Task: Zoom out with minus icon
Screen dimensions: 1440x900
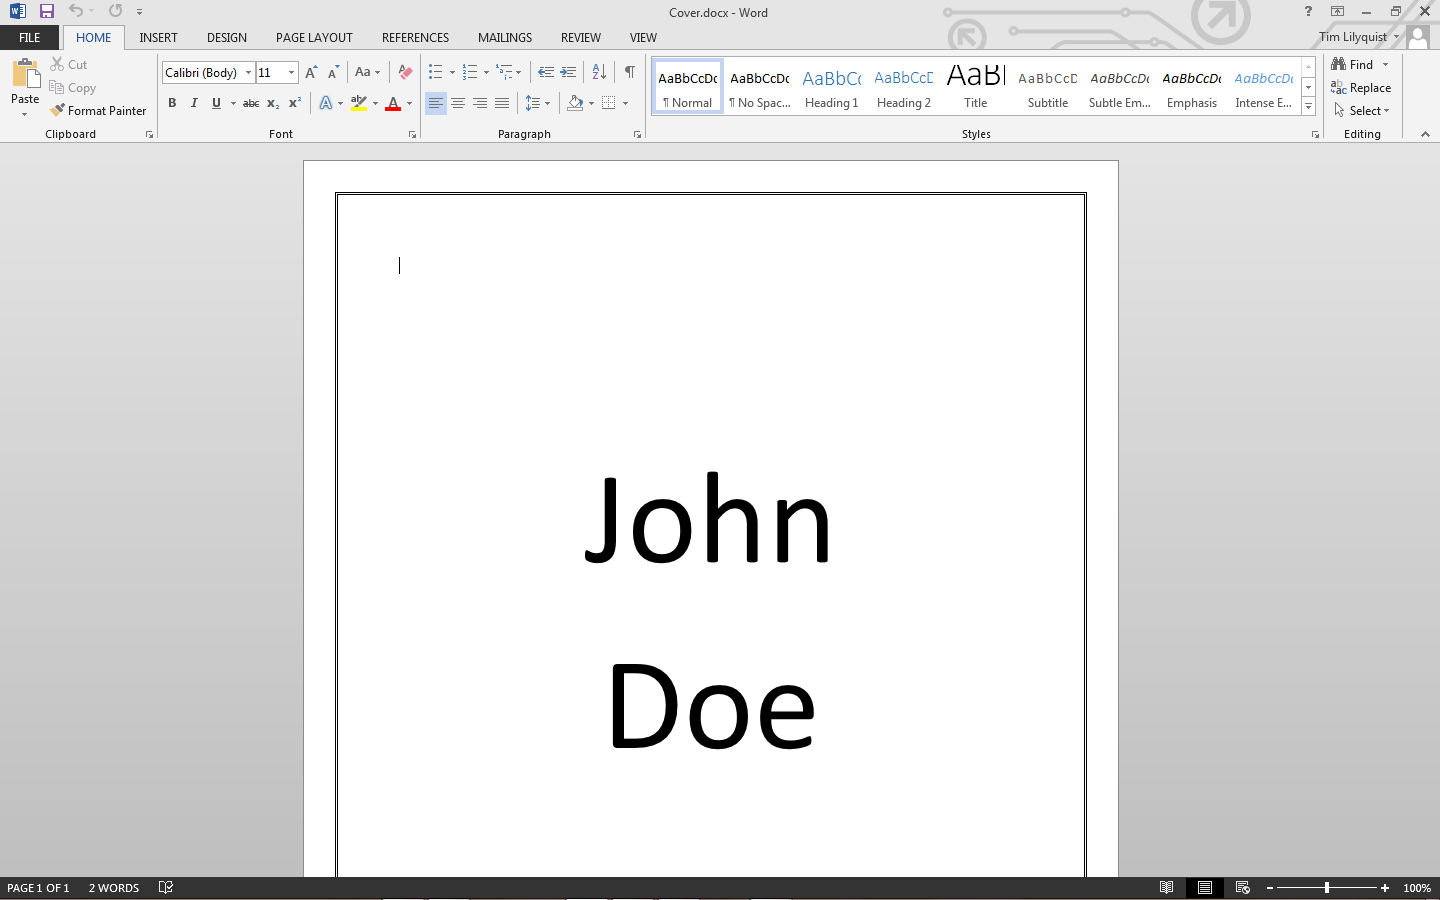Action: tap(1270, 888)
